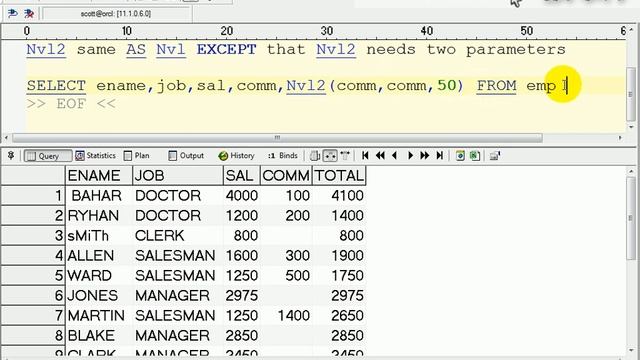Click the word parameters in the editor
The image size is (640, 360).
tap(516, 50)
